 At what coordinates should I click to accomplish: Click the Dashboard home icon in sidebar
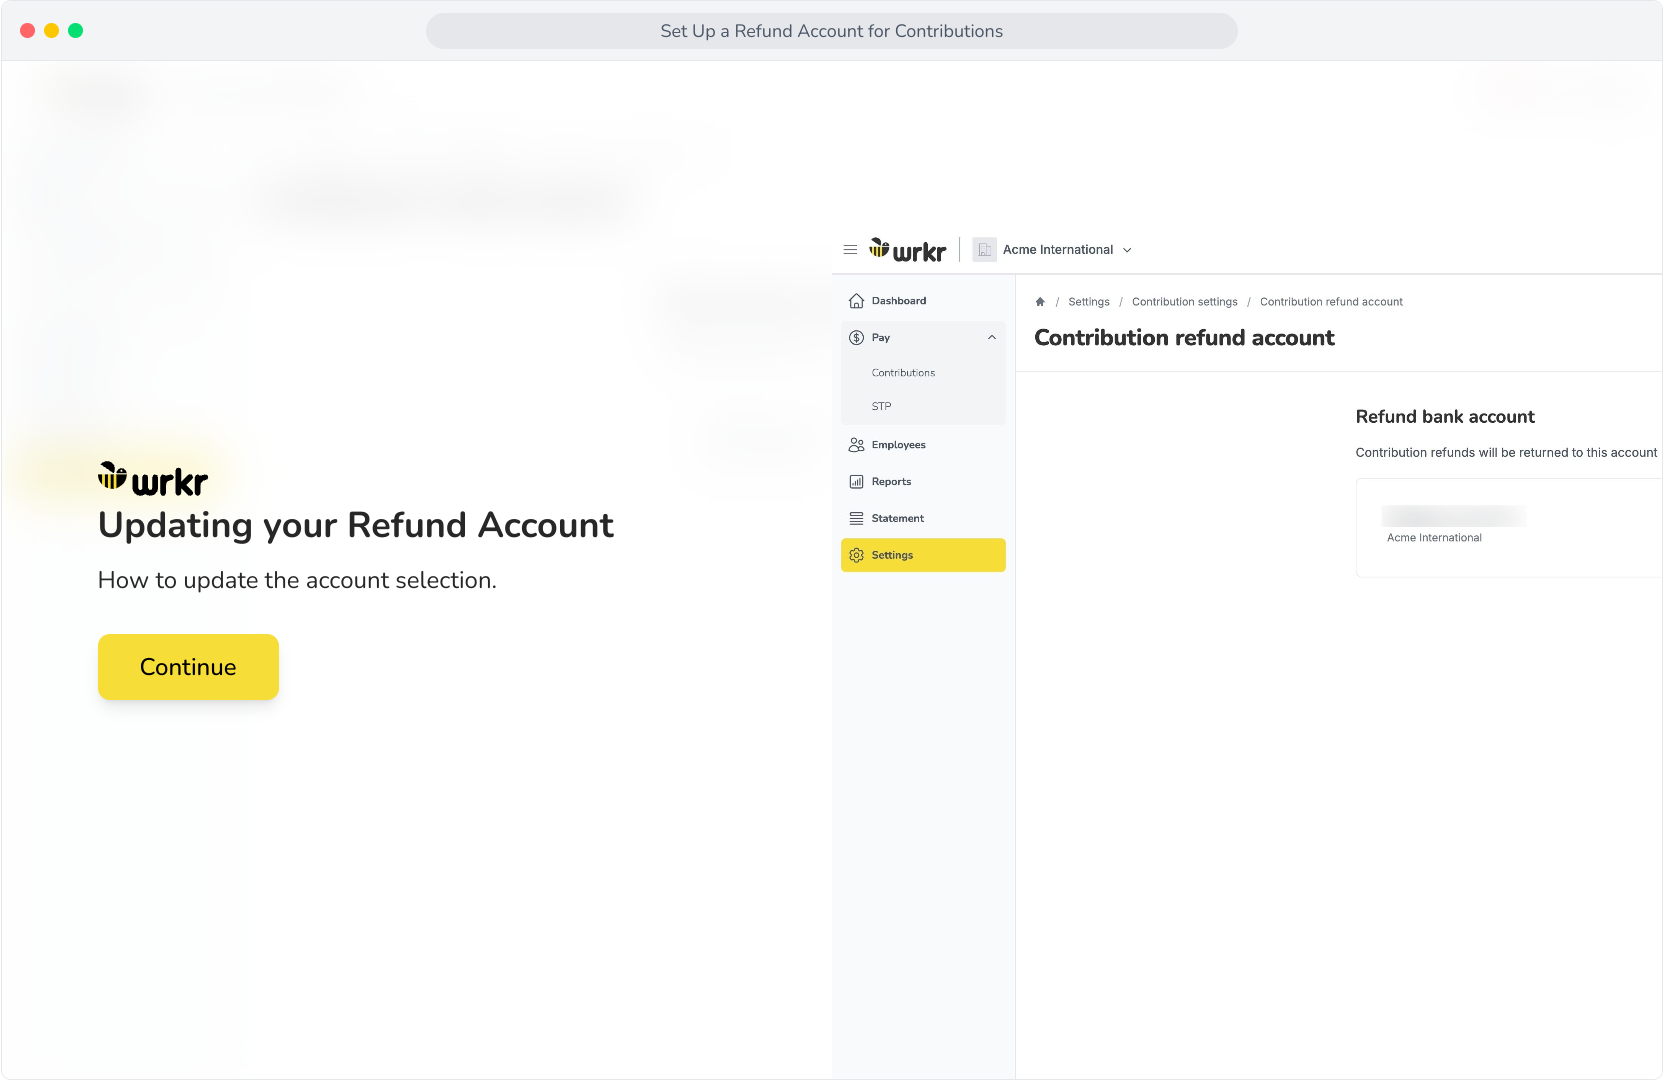(x=856, y=301)
